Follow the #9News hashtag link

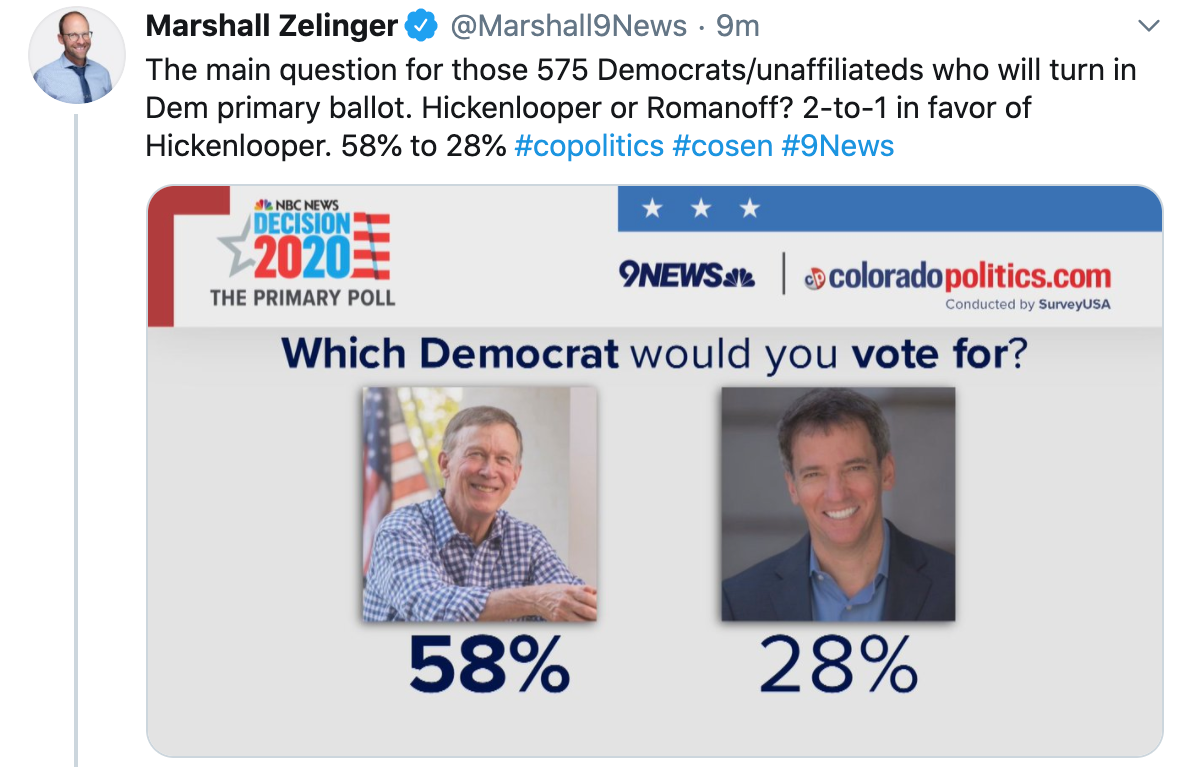tap(837, 146)
